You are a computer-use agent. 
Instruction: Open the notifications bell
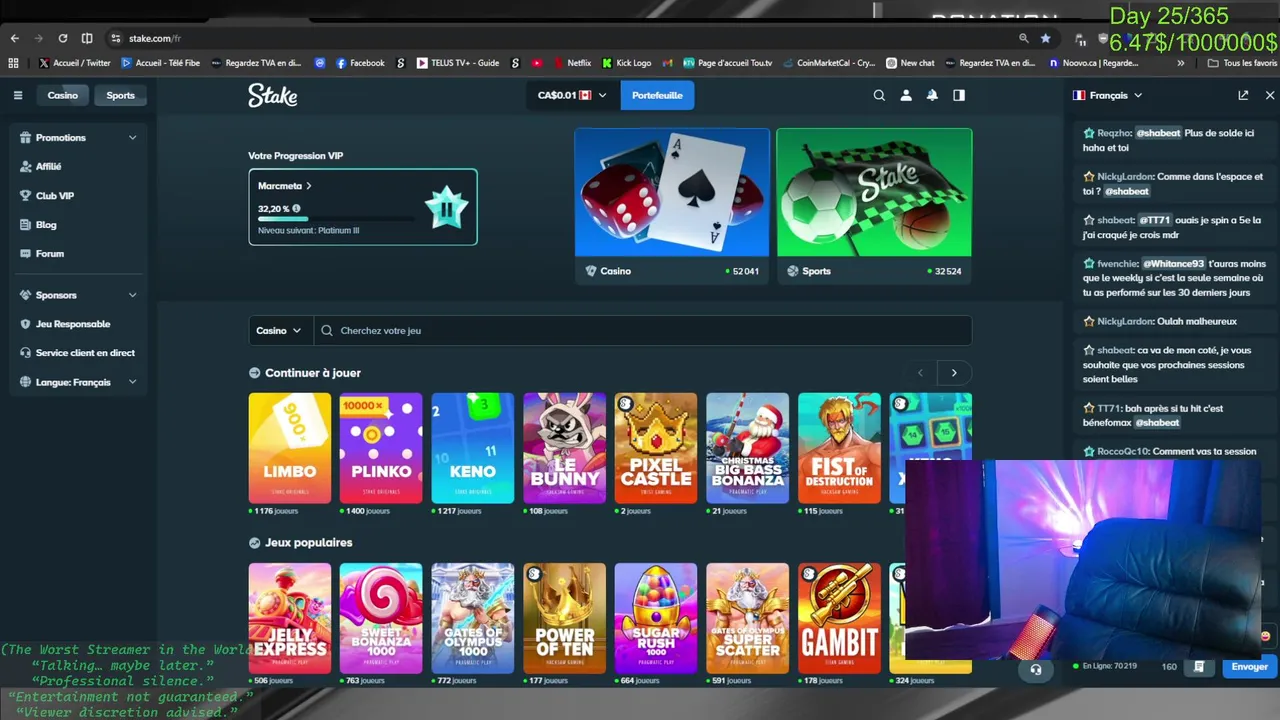(932, 95)
